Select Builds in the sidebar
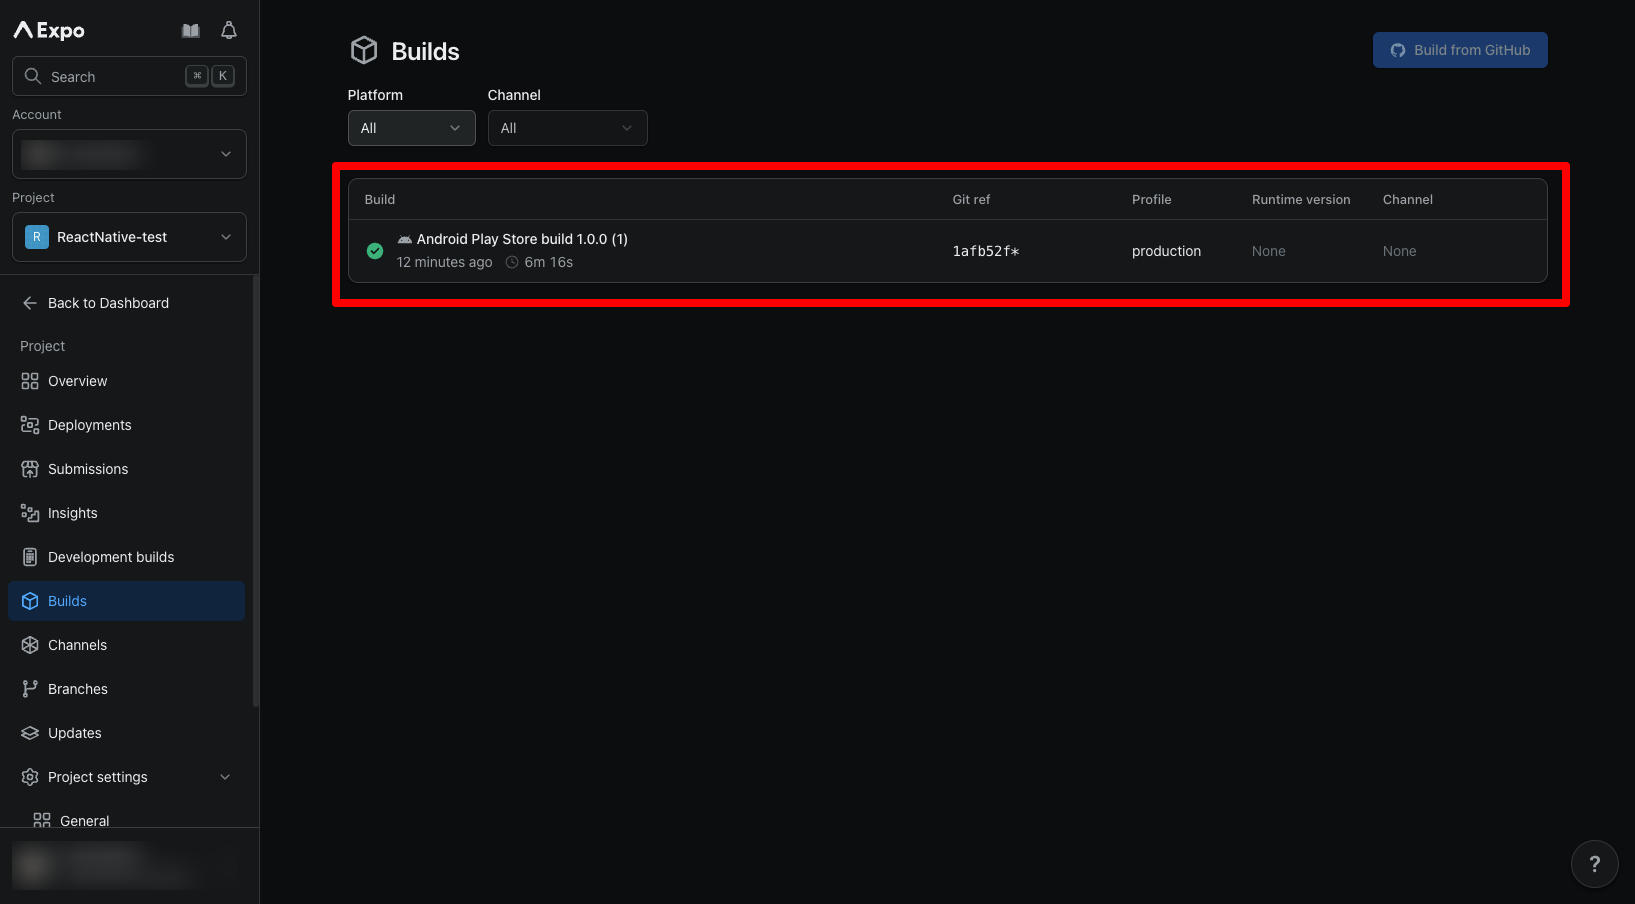1635x904 pixels. (x=126, y=601)
